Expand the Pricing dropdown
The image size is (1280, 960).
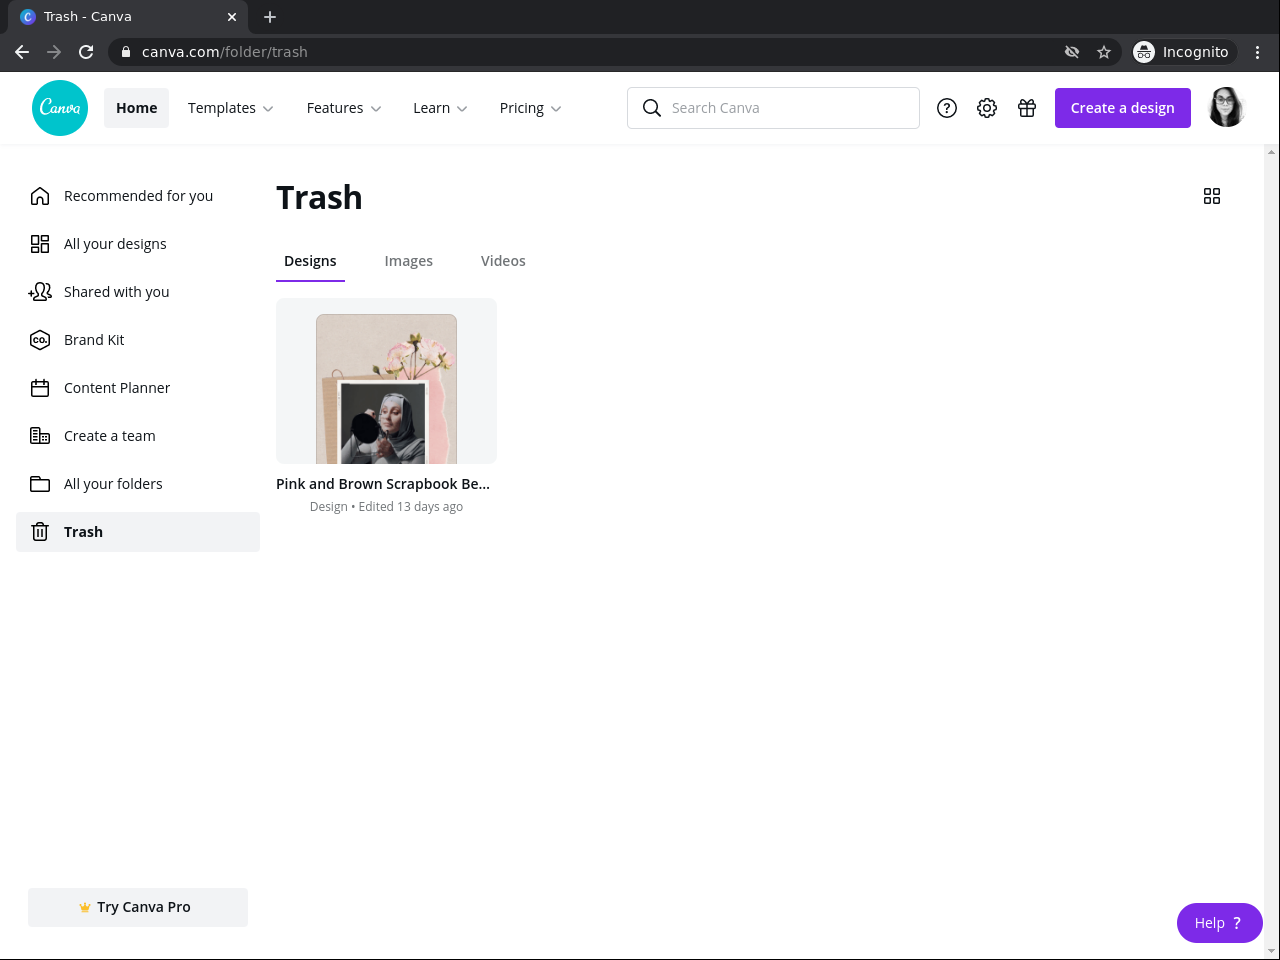click(x=530, y=108)
